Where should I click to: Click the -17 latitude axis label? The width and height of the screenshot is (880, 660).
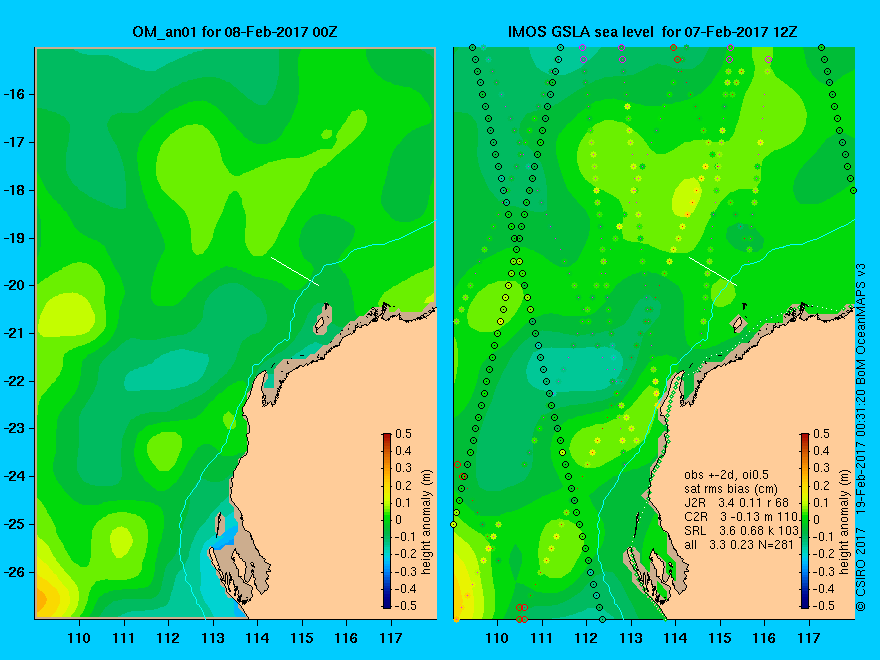click(x=13, y=142)
